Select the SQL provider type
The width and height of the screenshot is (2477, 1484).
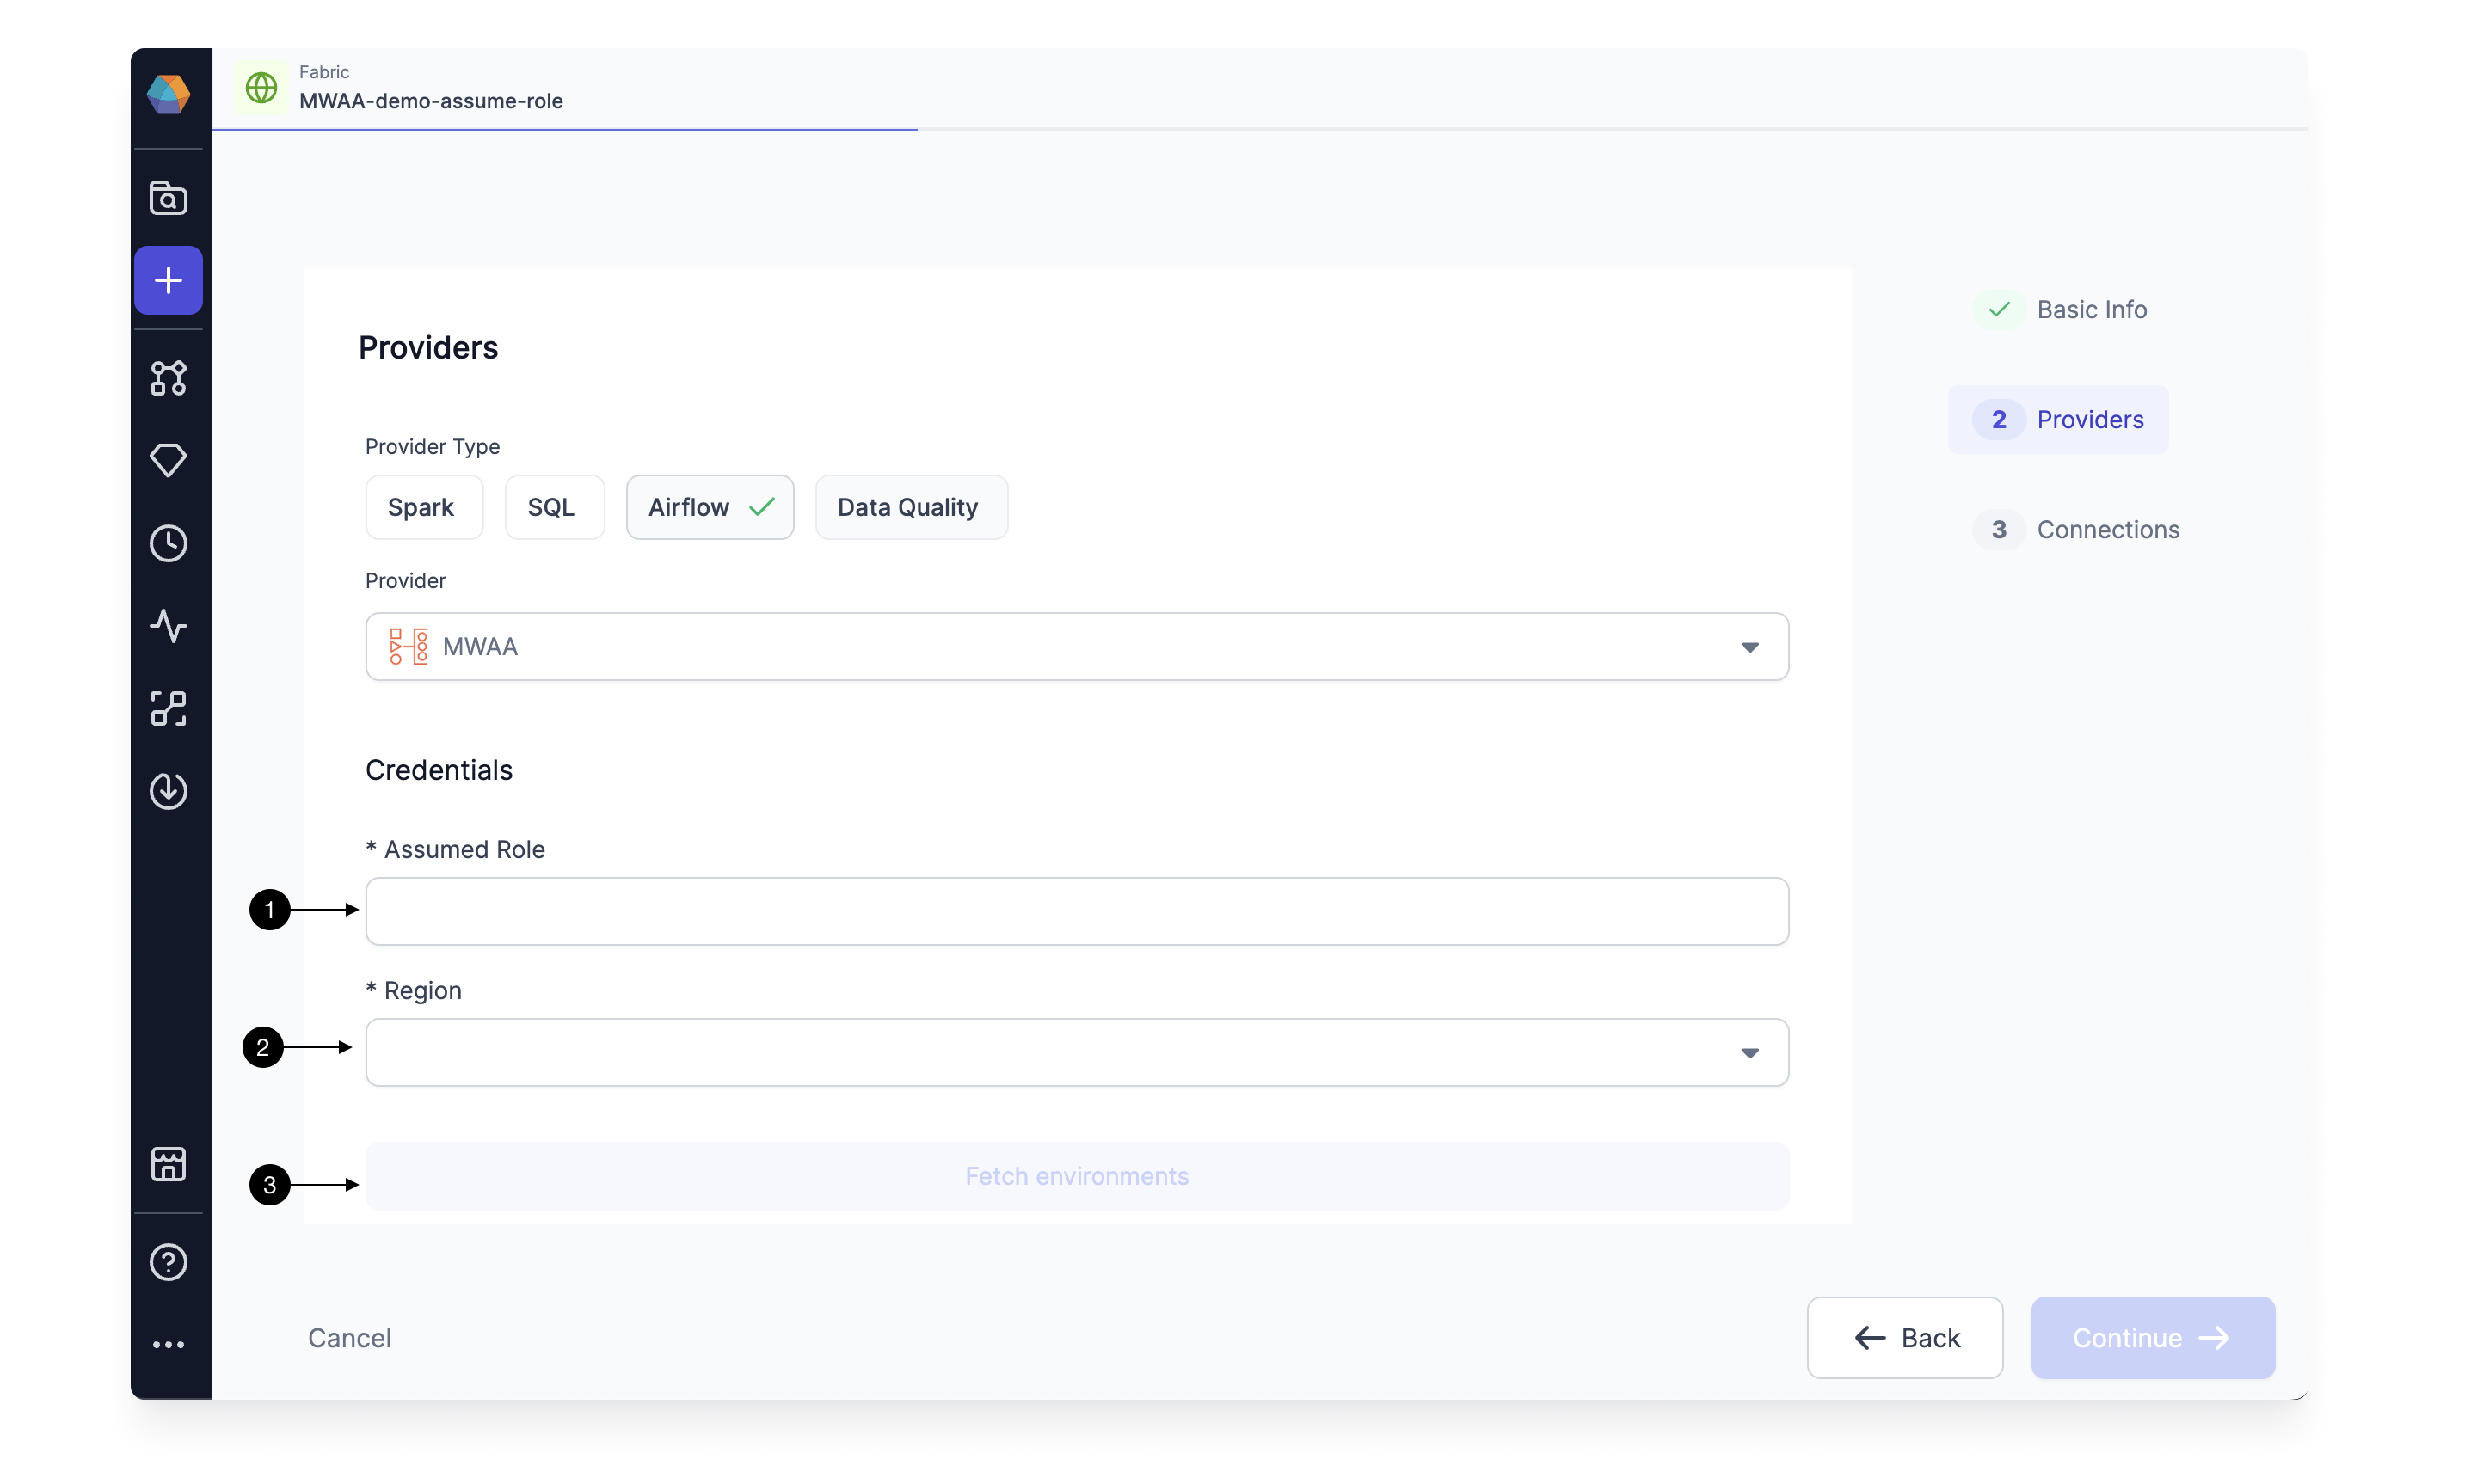(554, 507)
